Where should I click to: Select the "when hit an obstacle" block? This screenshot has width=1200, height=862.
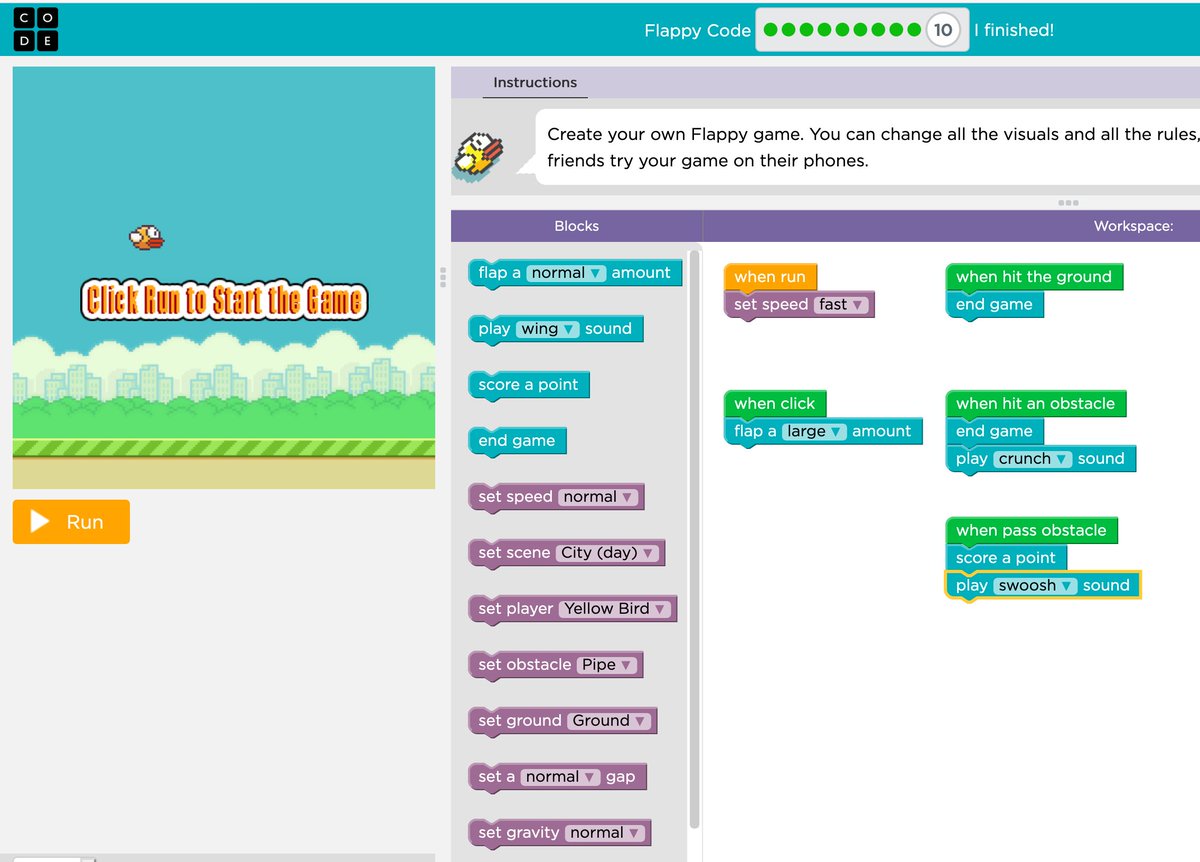(1036, 404)
